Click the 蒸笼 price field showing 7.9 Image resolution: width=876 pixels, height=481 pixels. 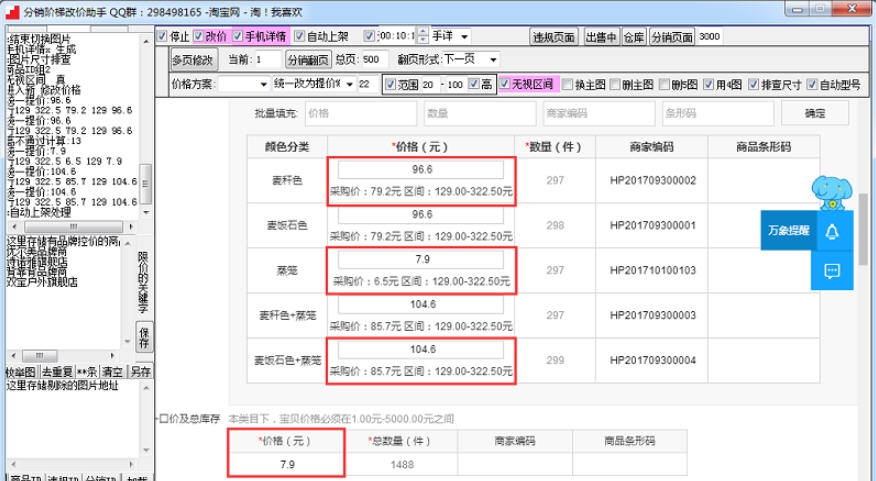click(x=421, y=259)
